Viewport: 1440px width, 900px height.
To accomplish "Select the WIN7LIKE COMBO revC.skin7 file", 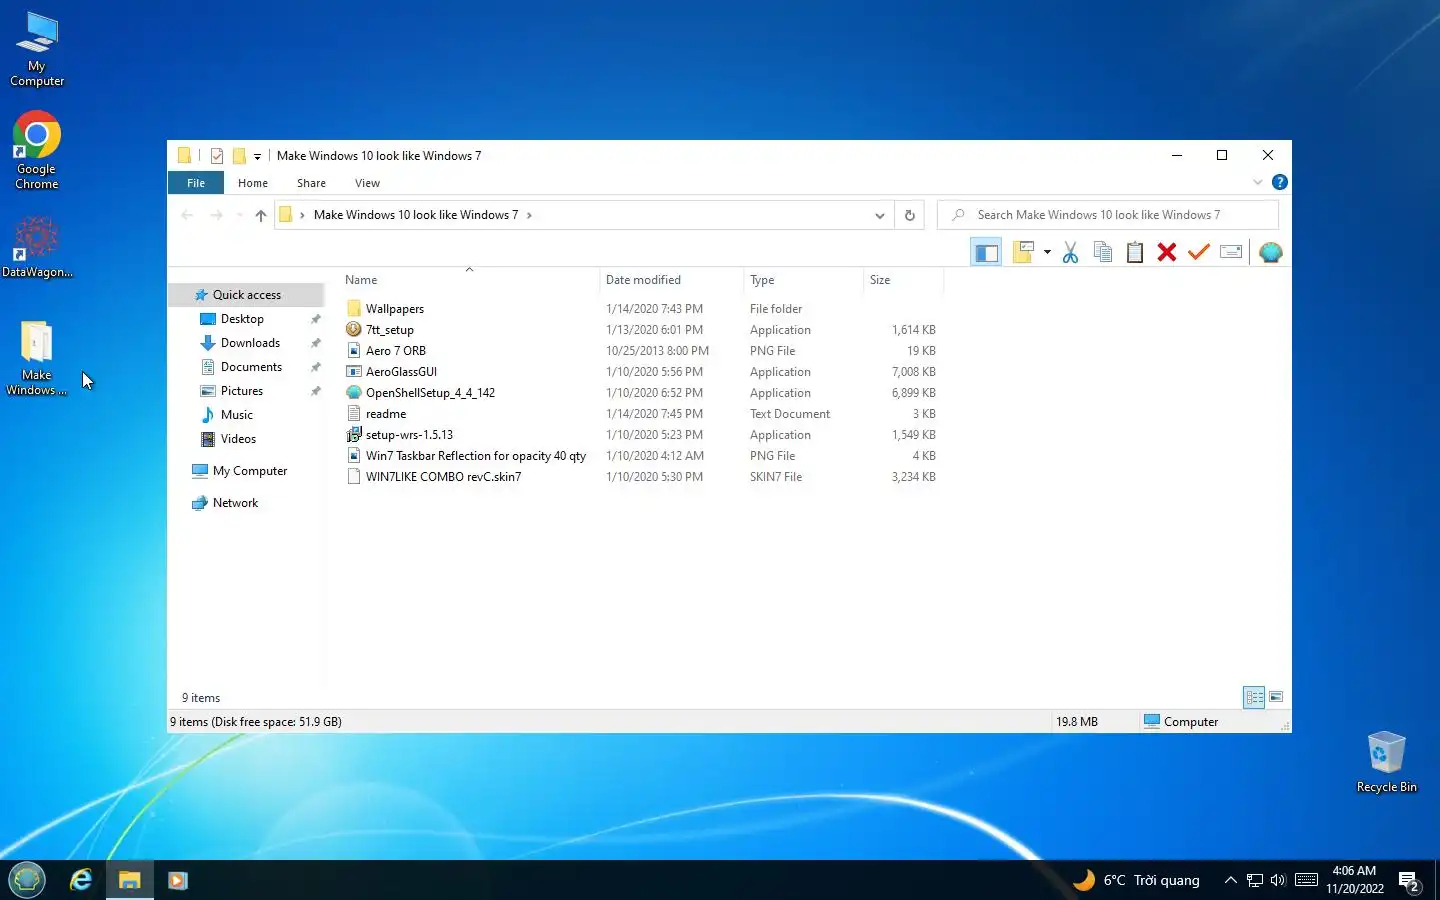I will (x=443, y=477).
